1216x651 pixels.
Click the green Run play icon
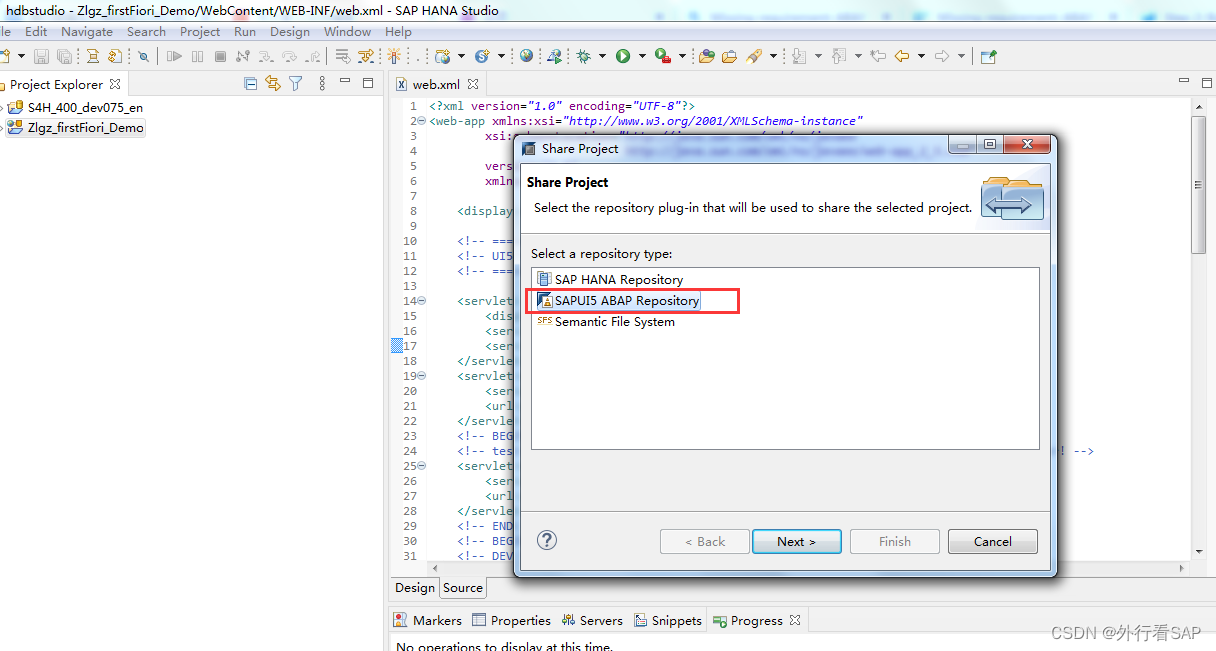tap(623, 56)
